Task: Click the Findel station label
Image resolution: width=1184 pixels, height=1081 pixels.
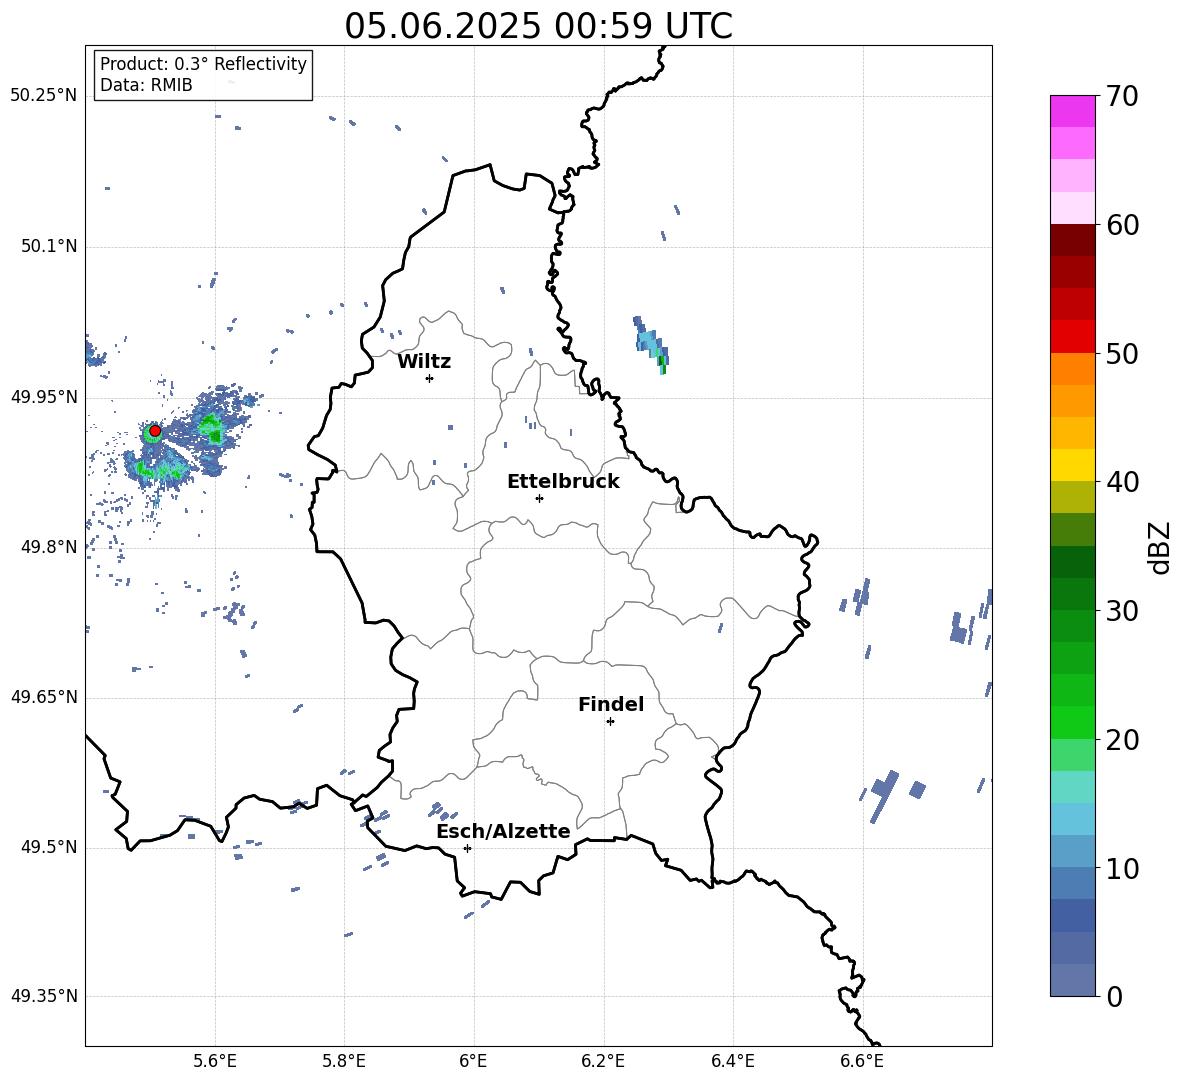Action: pyautogui.click(x=611, y=704)
